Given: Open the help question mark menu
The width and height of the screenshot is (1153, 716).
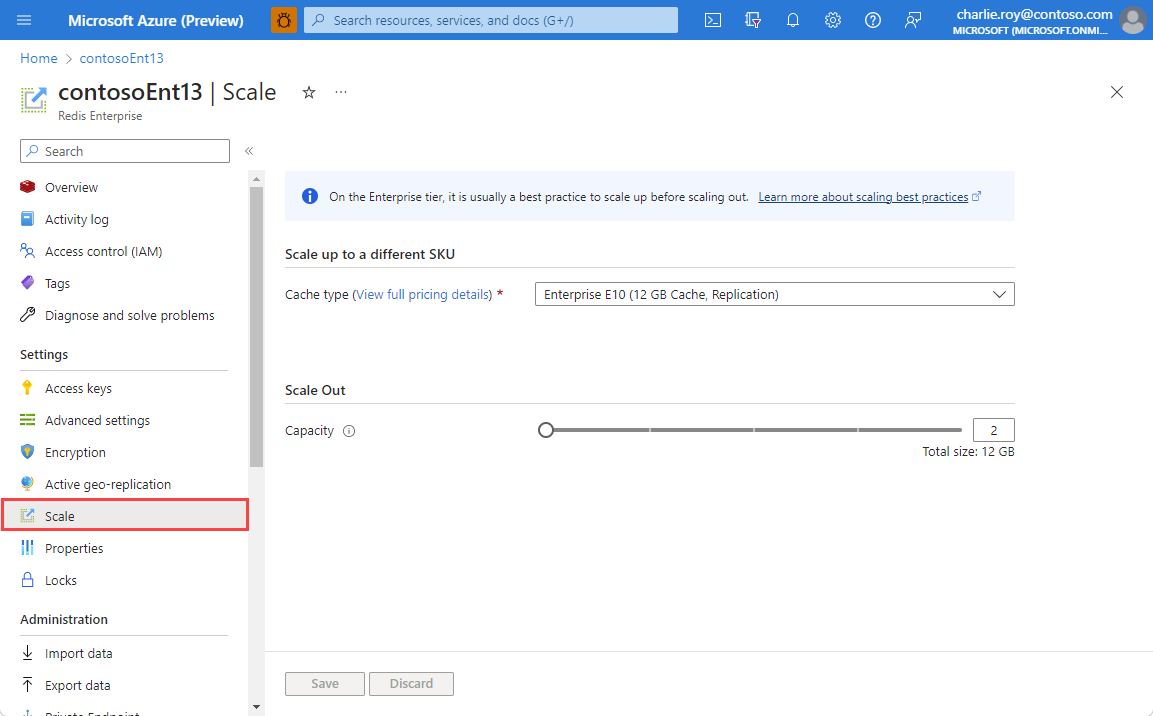Looking at the screenshot, I should point(872,19).
